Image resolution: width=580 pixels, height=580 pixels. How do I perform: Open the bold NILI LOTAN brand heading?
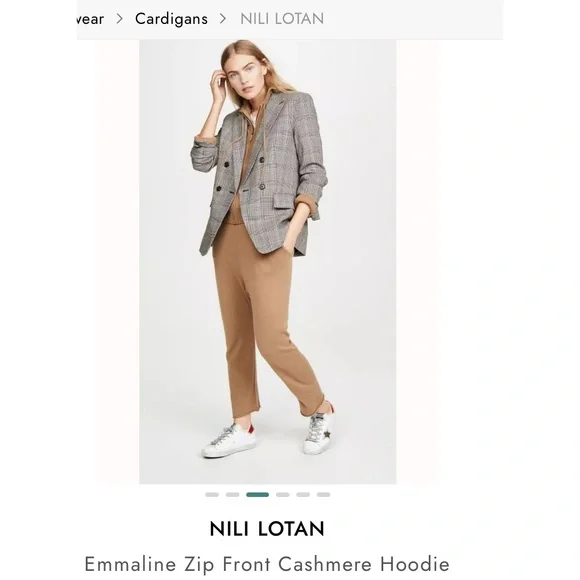[x=267, y=529]
